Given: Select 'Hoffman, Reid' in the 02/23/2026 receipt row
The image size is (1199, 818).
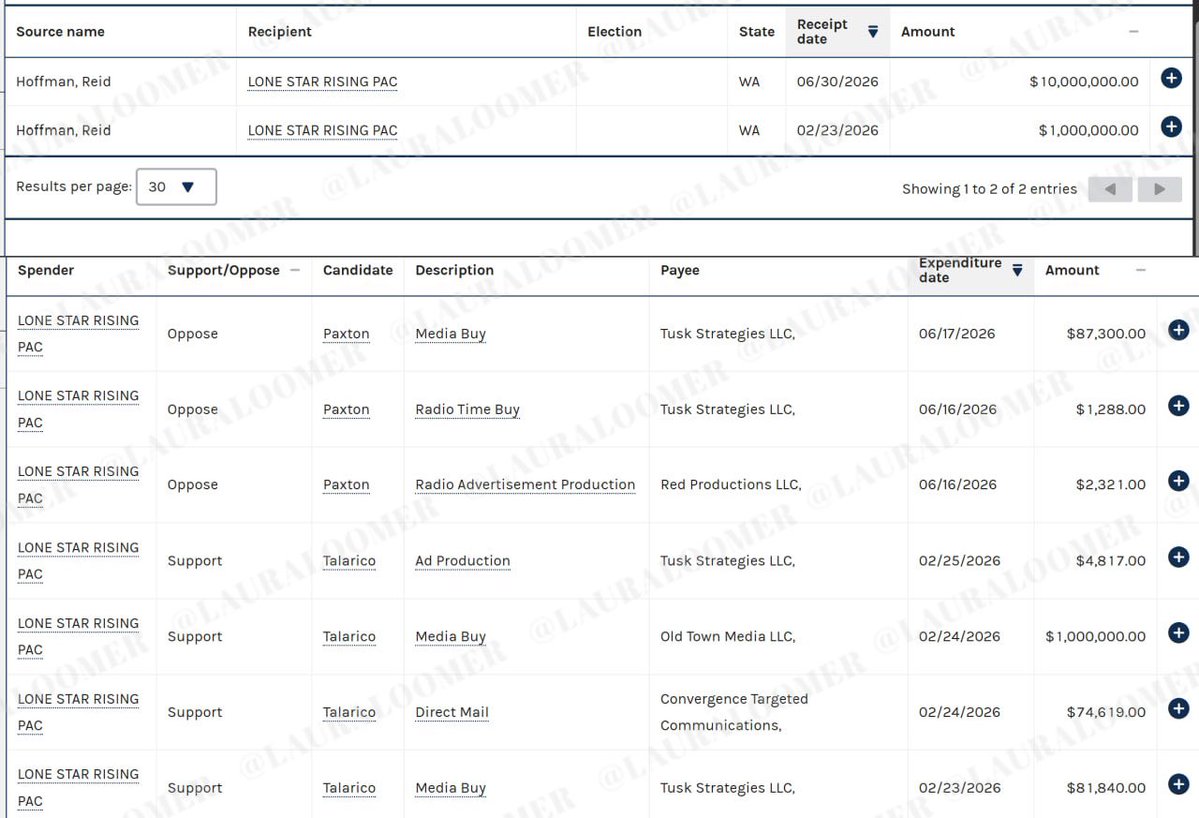Looking at the screenshot, I should click(63, 131).
